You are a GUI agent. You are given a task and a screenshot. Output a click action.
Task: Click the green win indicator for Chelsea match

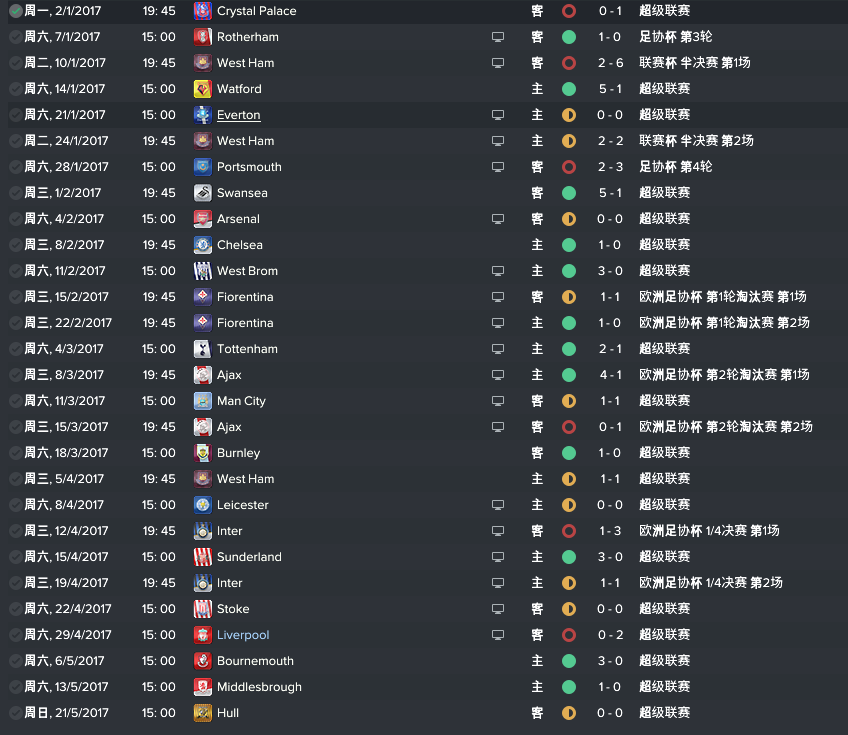(568, 245)
